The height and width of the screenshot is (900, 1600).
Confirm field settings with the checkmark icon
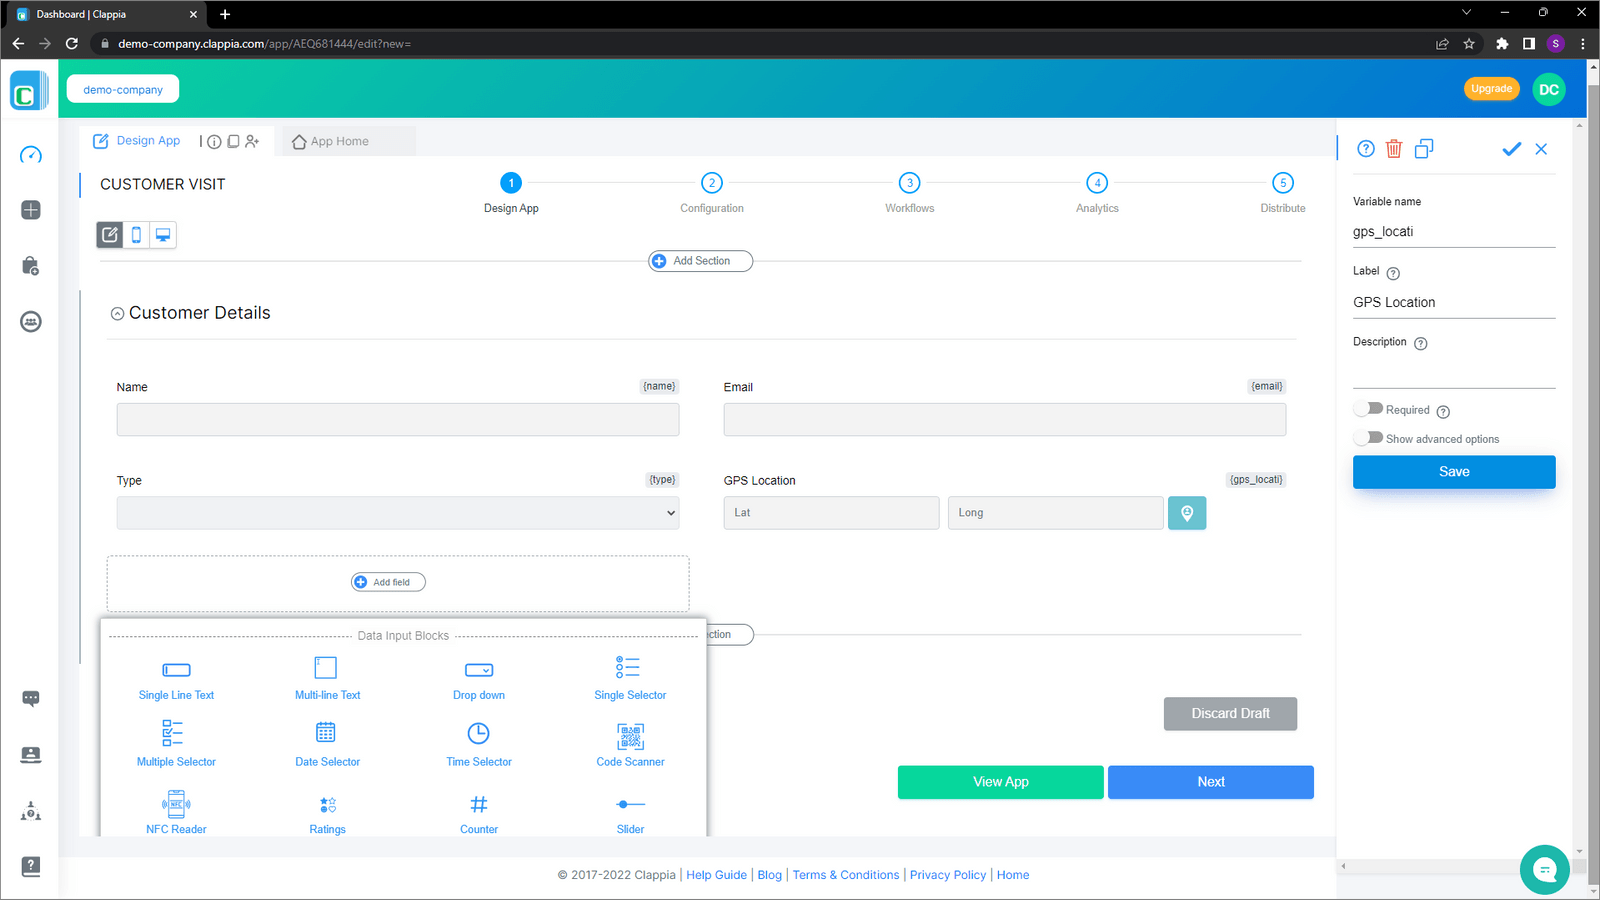[x=1511, y=148]
